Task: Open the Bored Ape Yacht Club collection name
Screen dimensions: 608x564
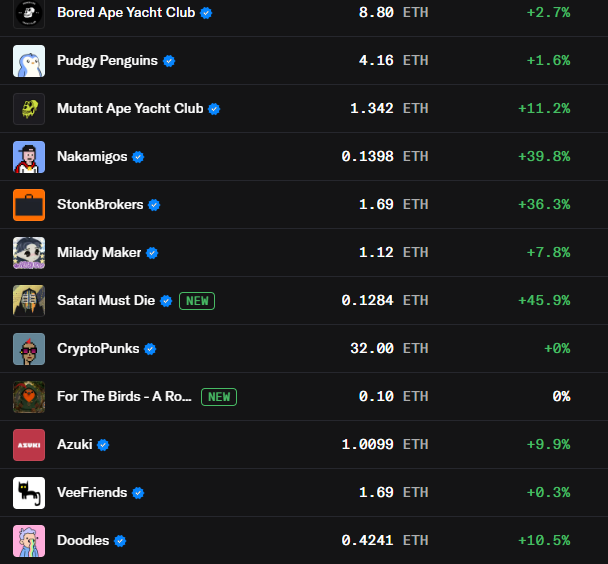Action: 126,13
